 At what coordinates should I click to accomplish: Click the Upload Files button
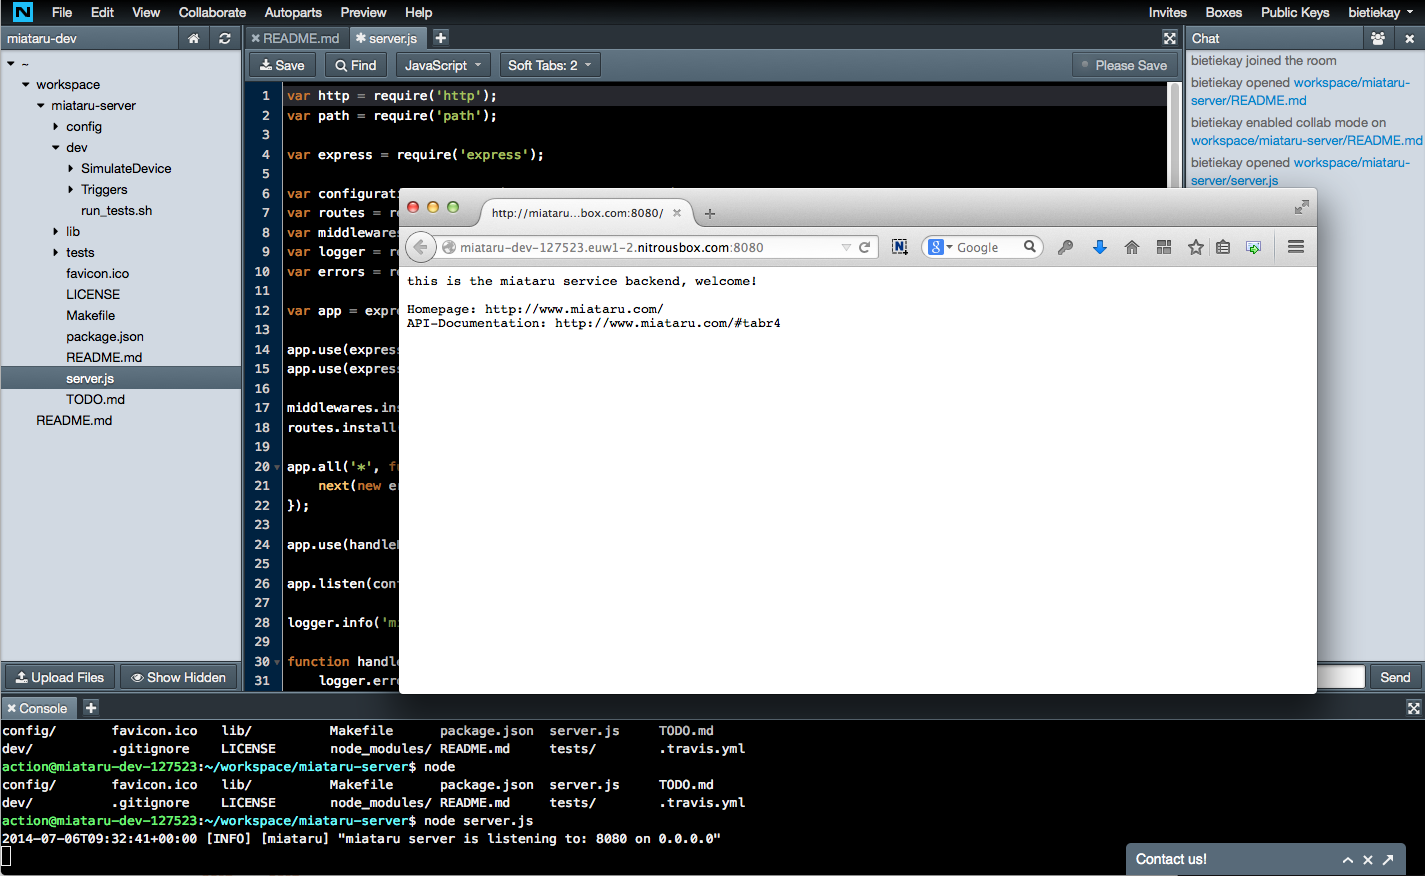[x=60, y=677]
